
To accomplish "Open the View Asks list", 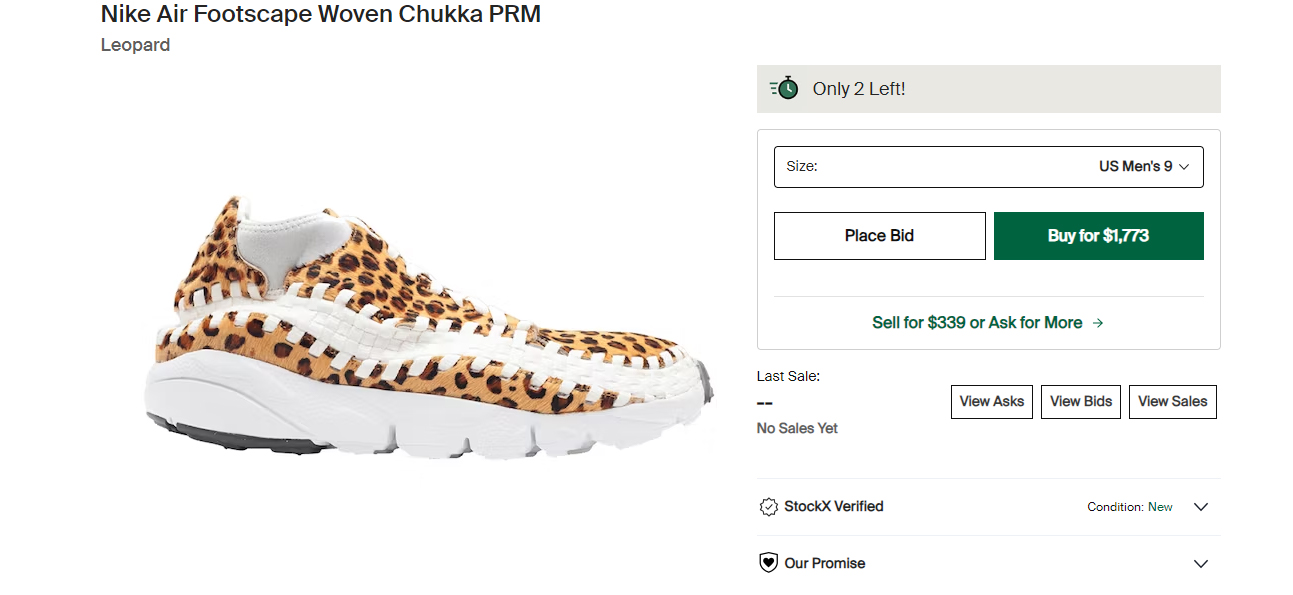I will coord(991,401).
